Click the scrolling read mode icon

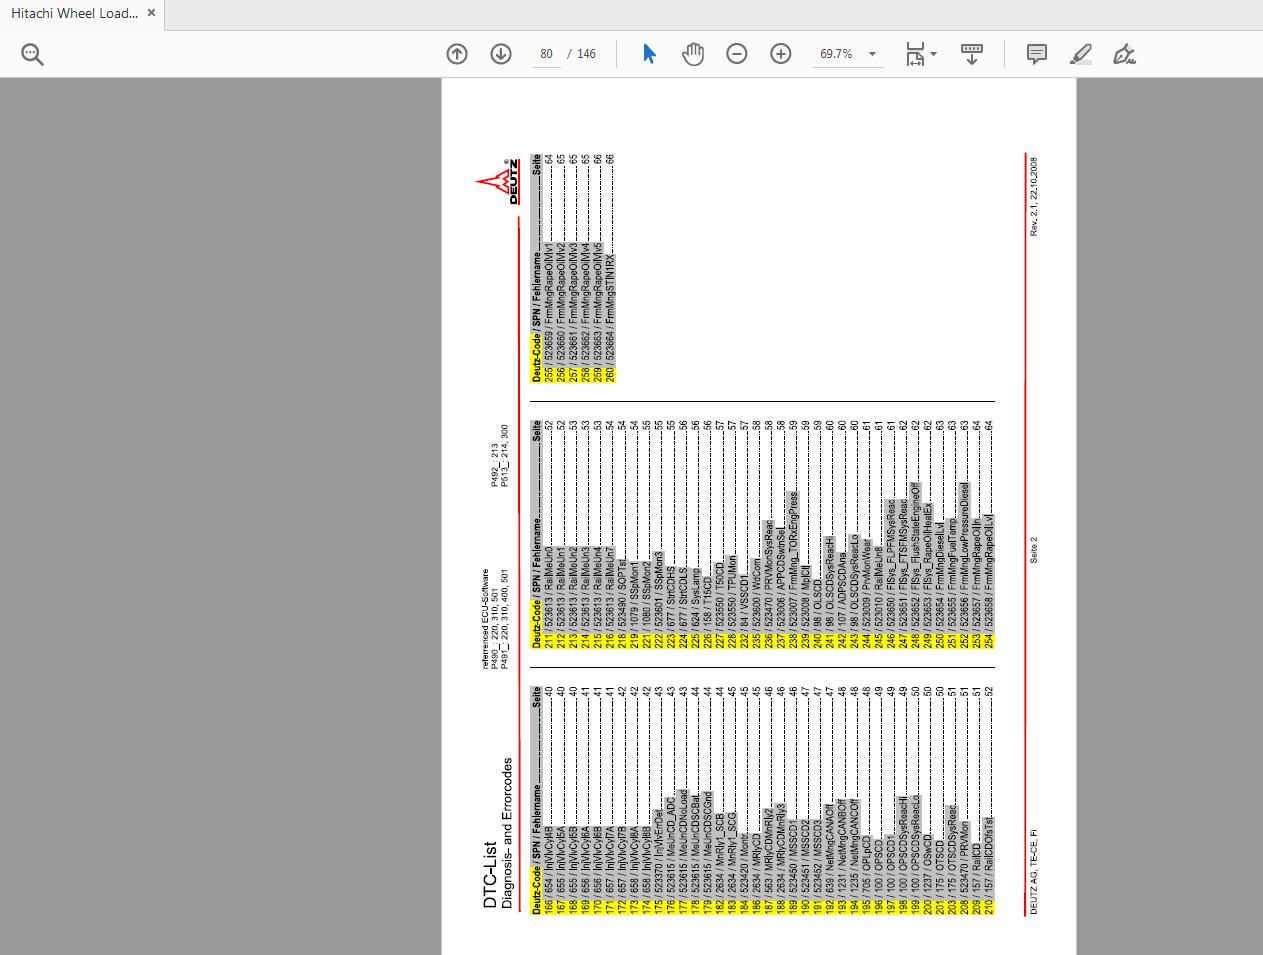[971, 54]
